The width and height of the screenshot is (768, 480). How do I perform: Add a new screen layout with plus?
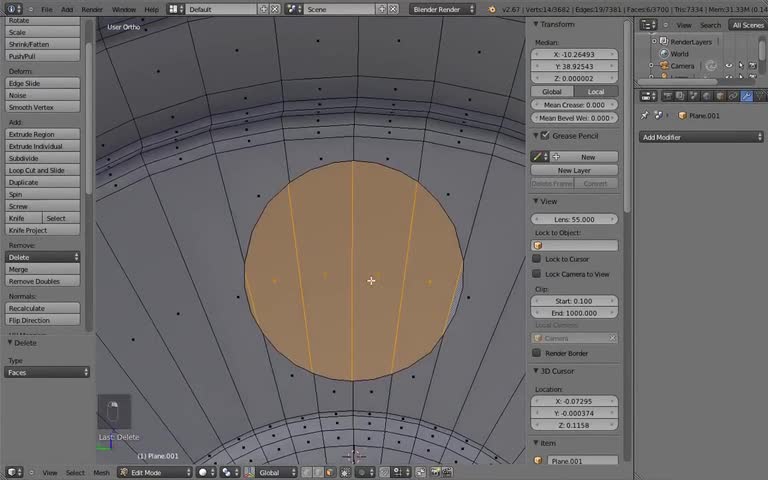[264, 9]
